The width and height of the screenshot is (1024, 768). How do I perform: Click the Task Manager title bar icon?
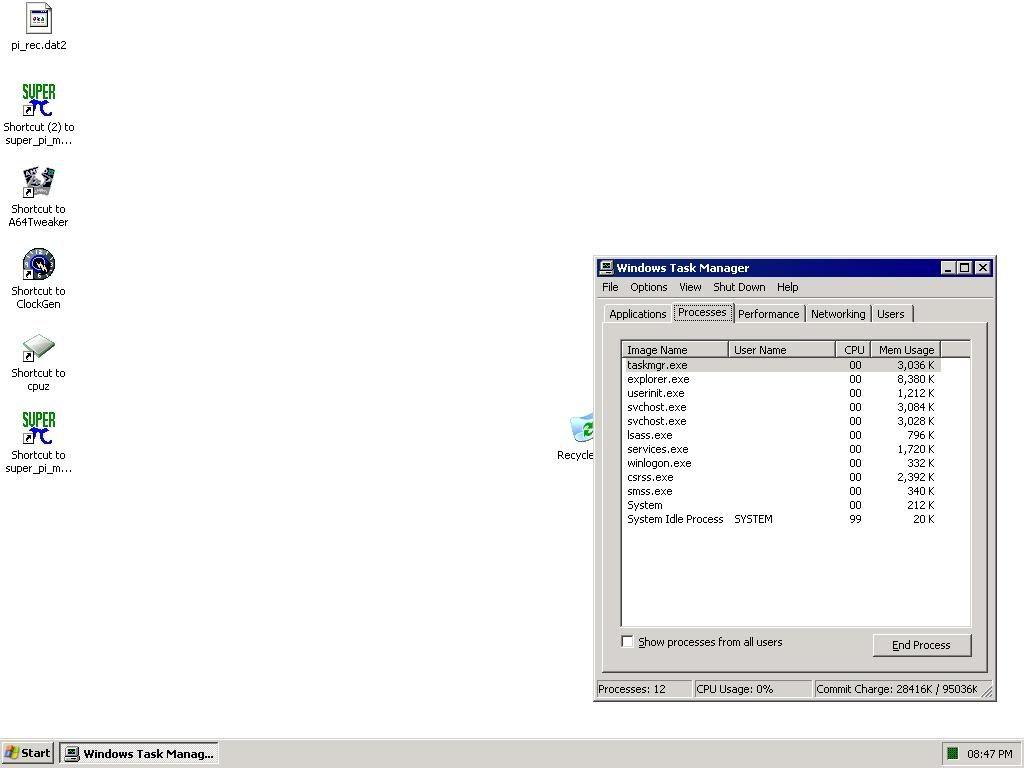click(606, 267)
